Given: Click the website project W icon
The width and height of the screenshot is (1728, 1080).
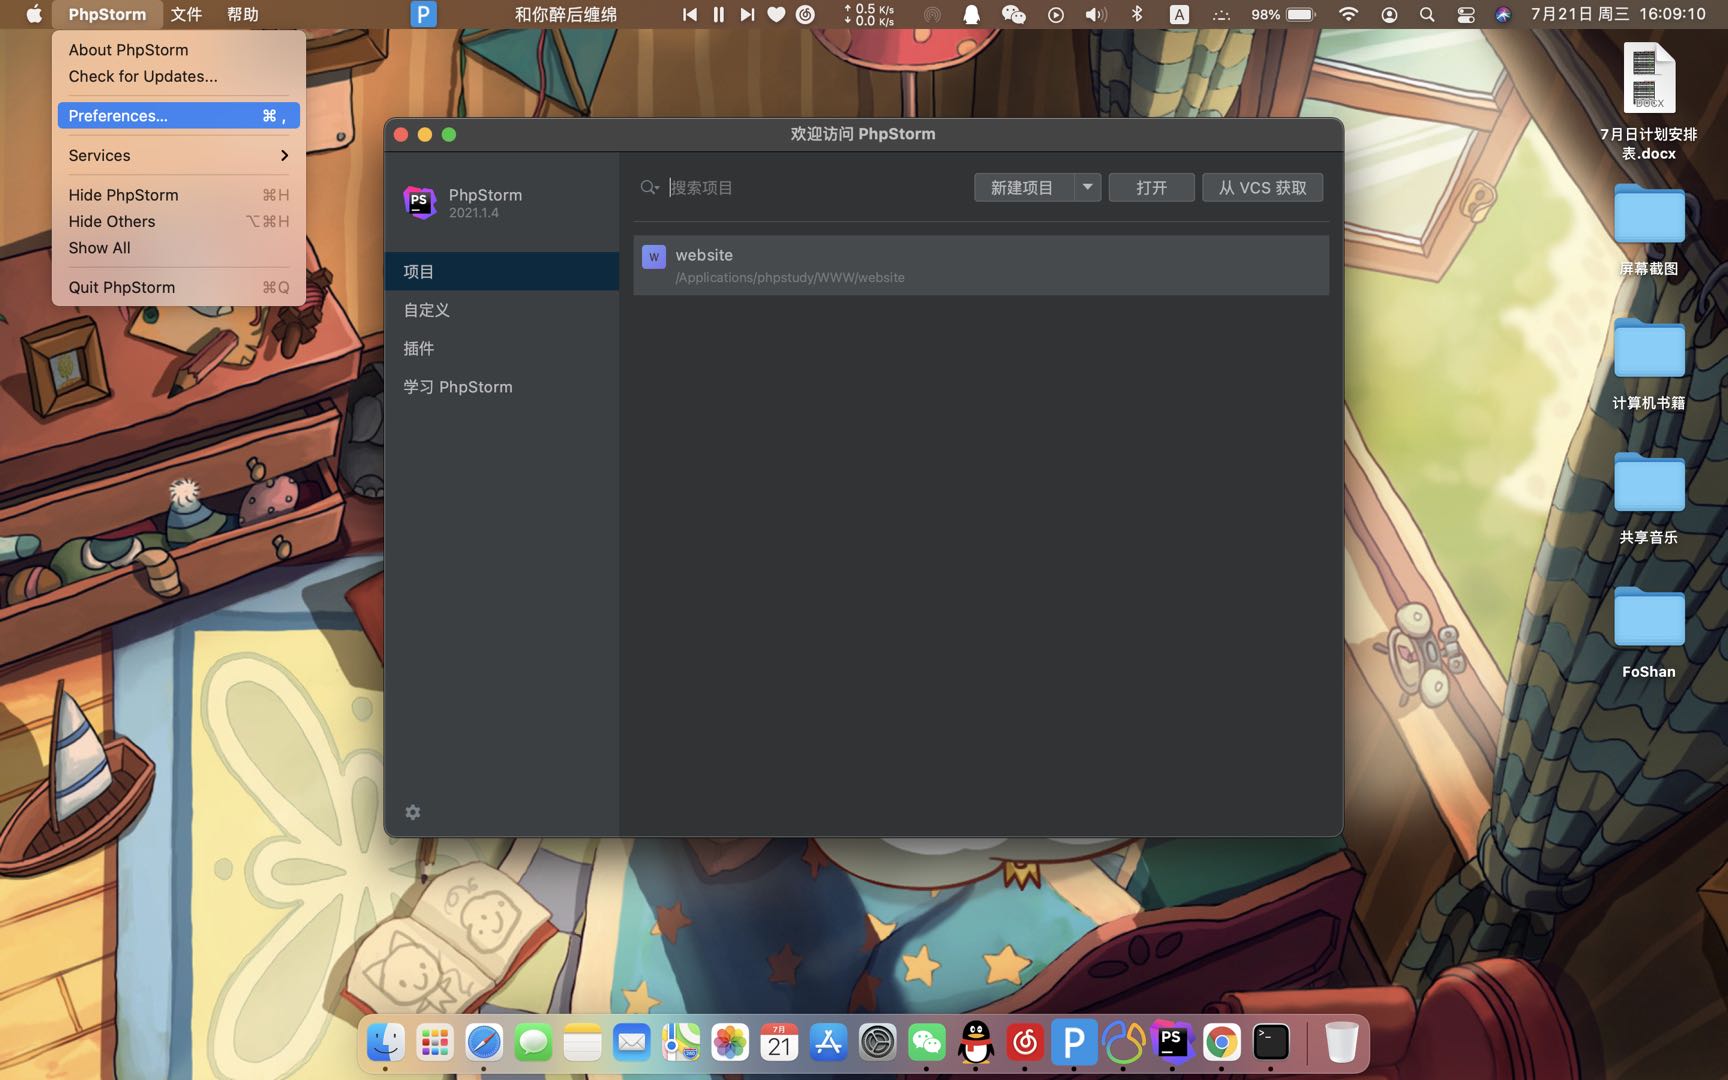Looking at the screenshot, I should [654, 257].
